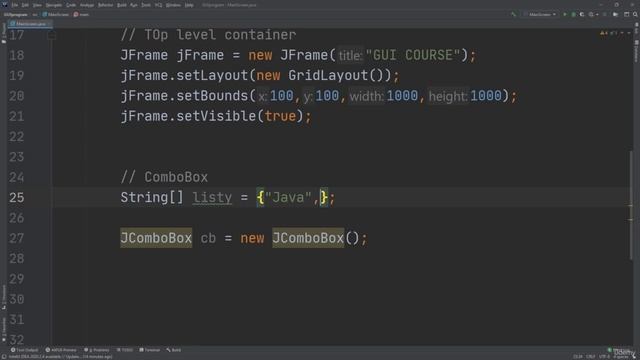Click line number 25 in the gutter

coord(16,198)
